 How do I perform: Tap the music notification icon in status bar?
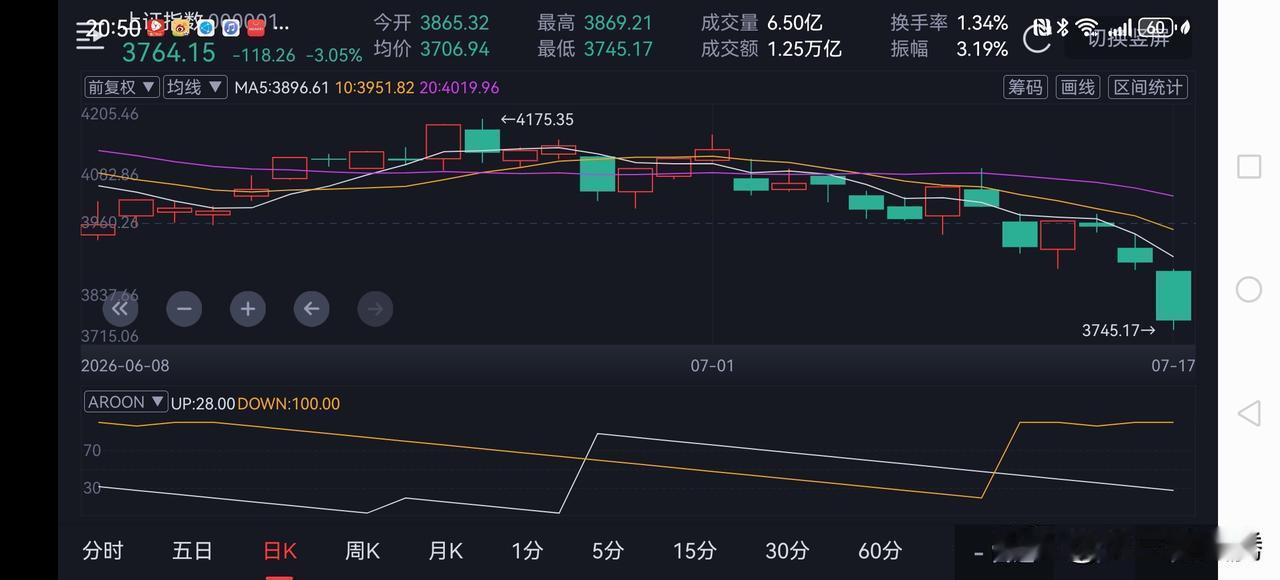[230, 28]
